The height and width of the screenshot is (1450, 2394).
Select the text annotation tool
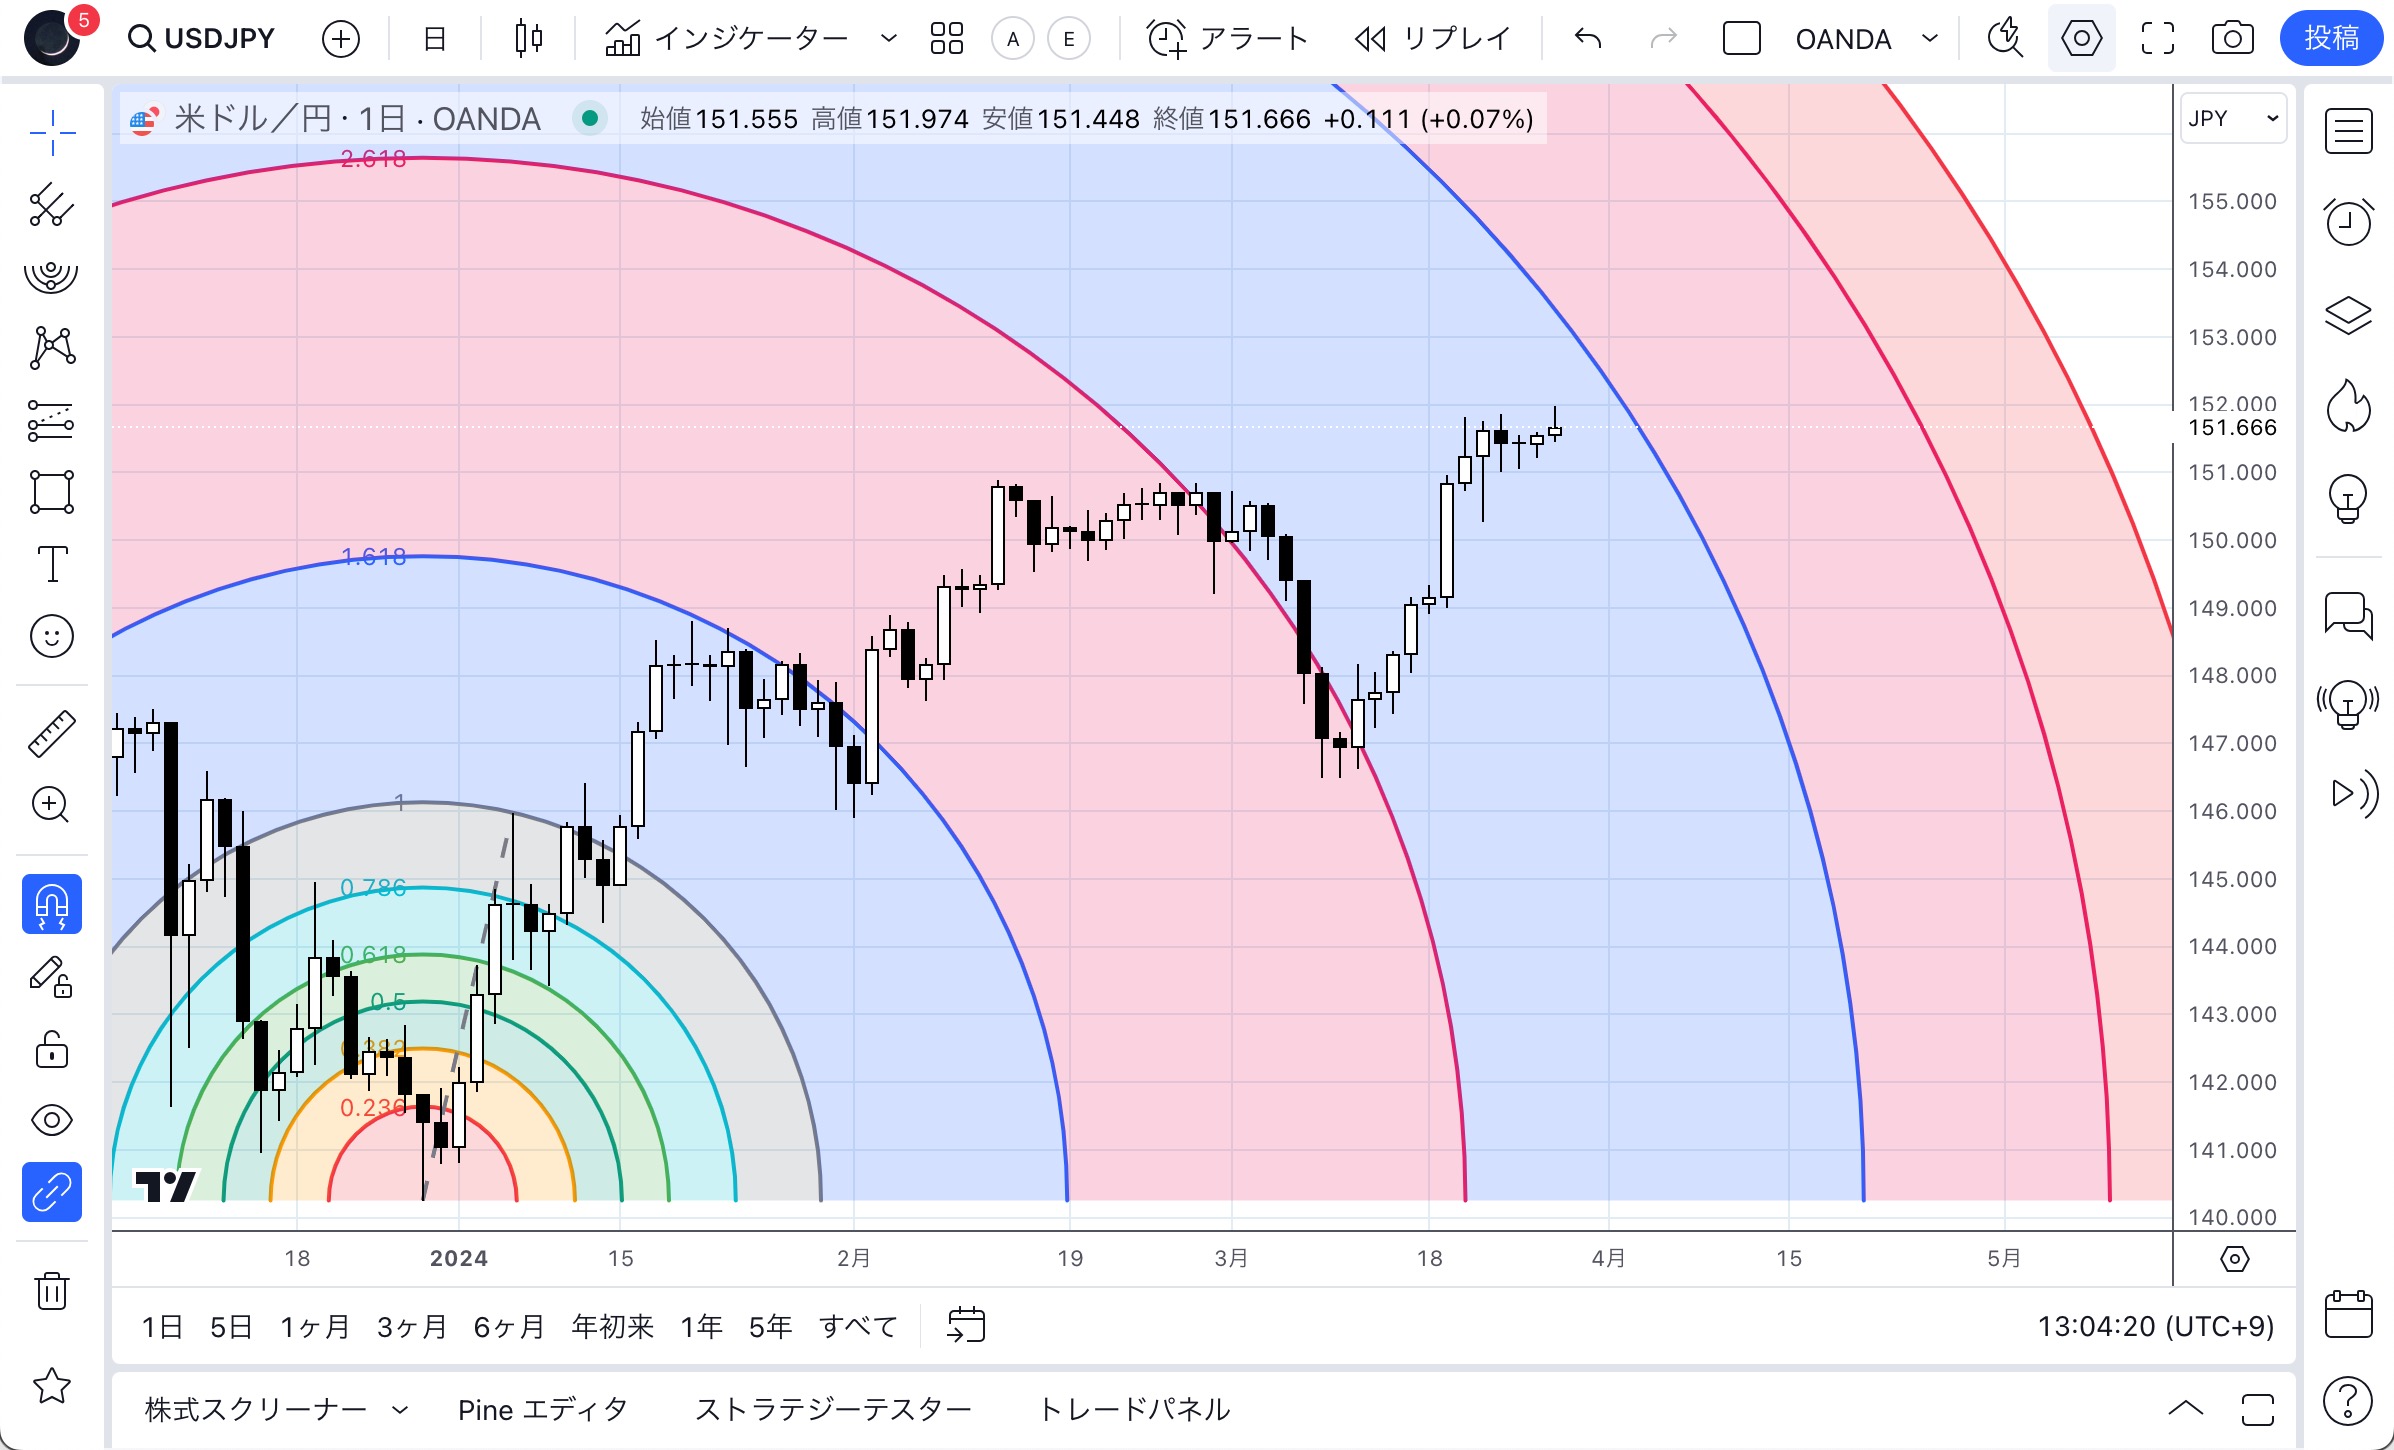(52, 564)
